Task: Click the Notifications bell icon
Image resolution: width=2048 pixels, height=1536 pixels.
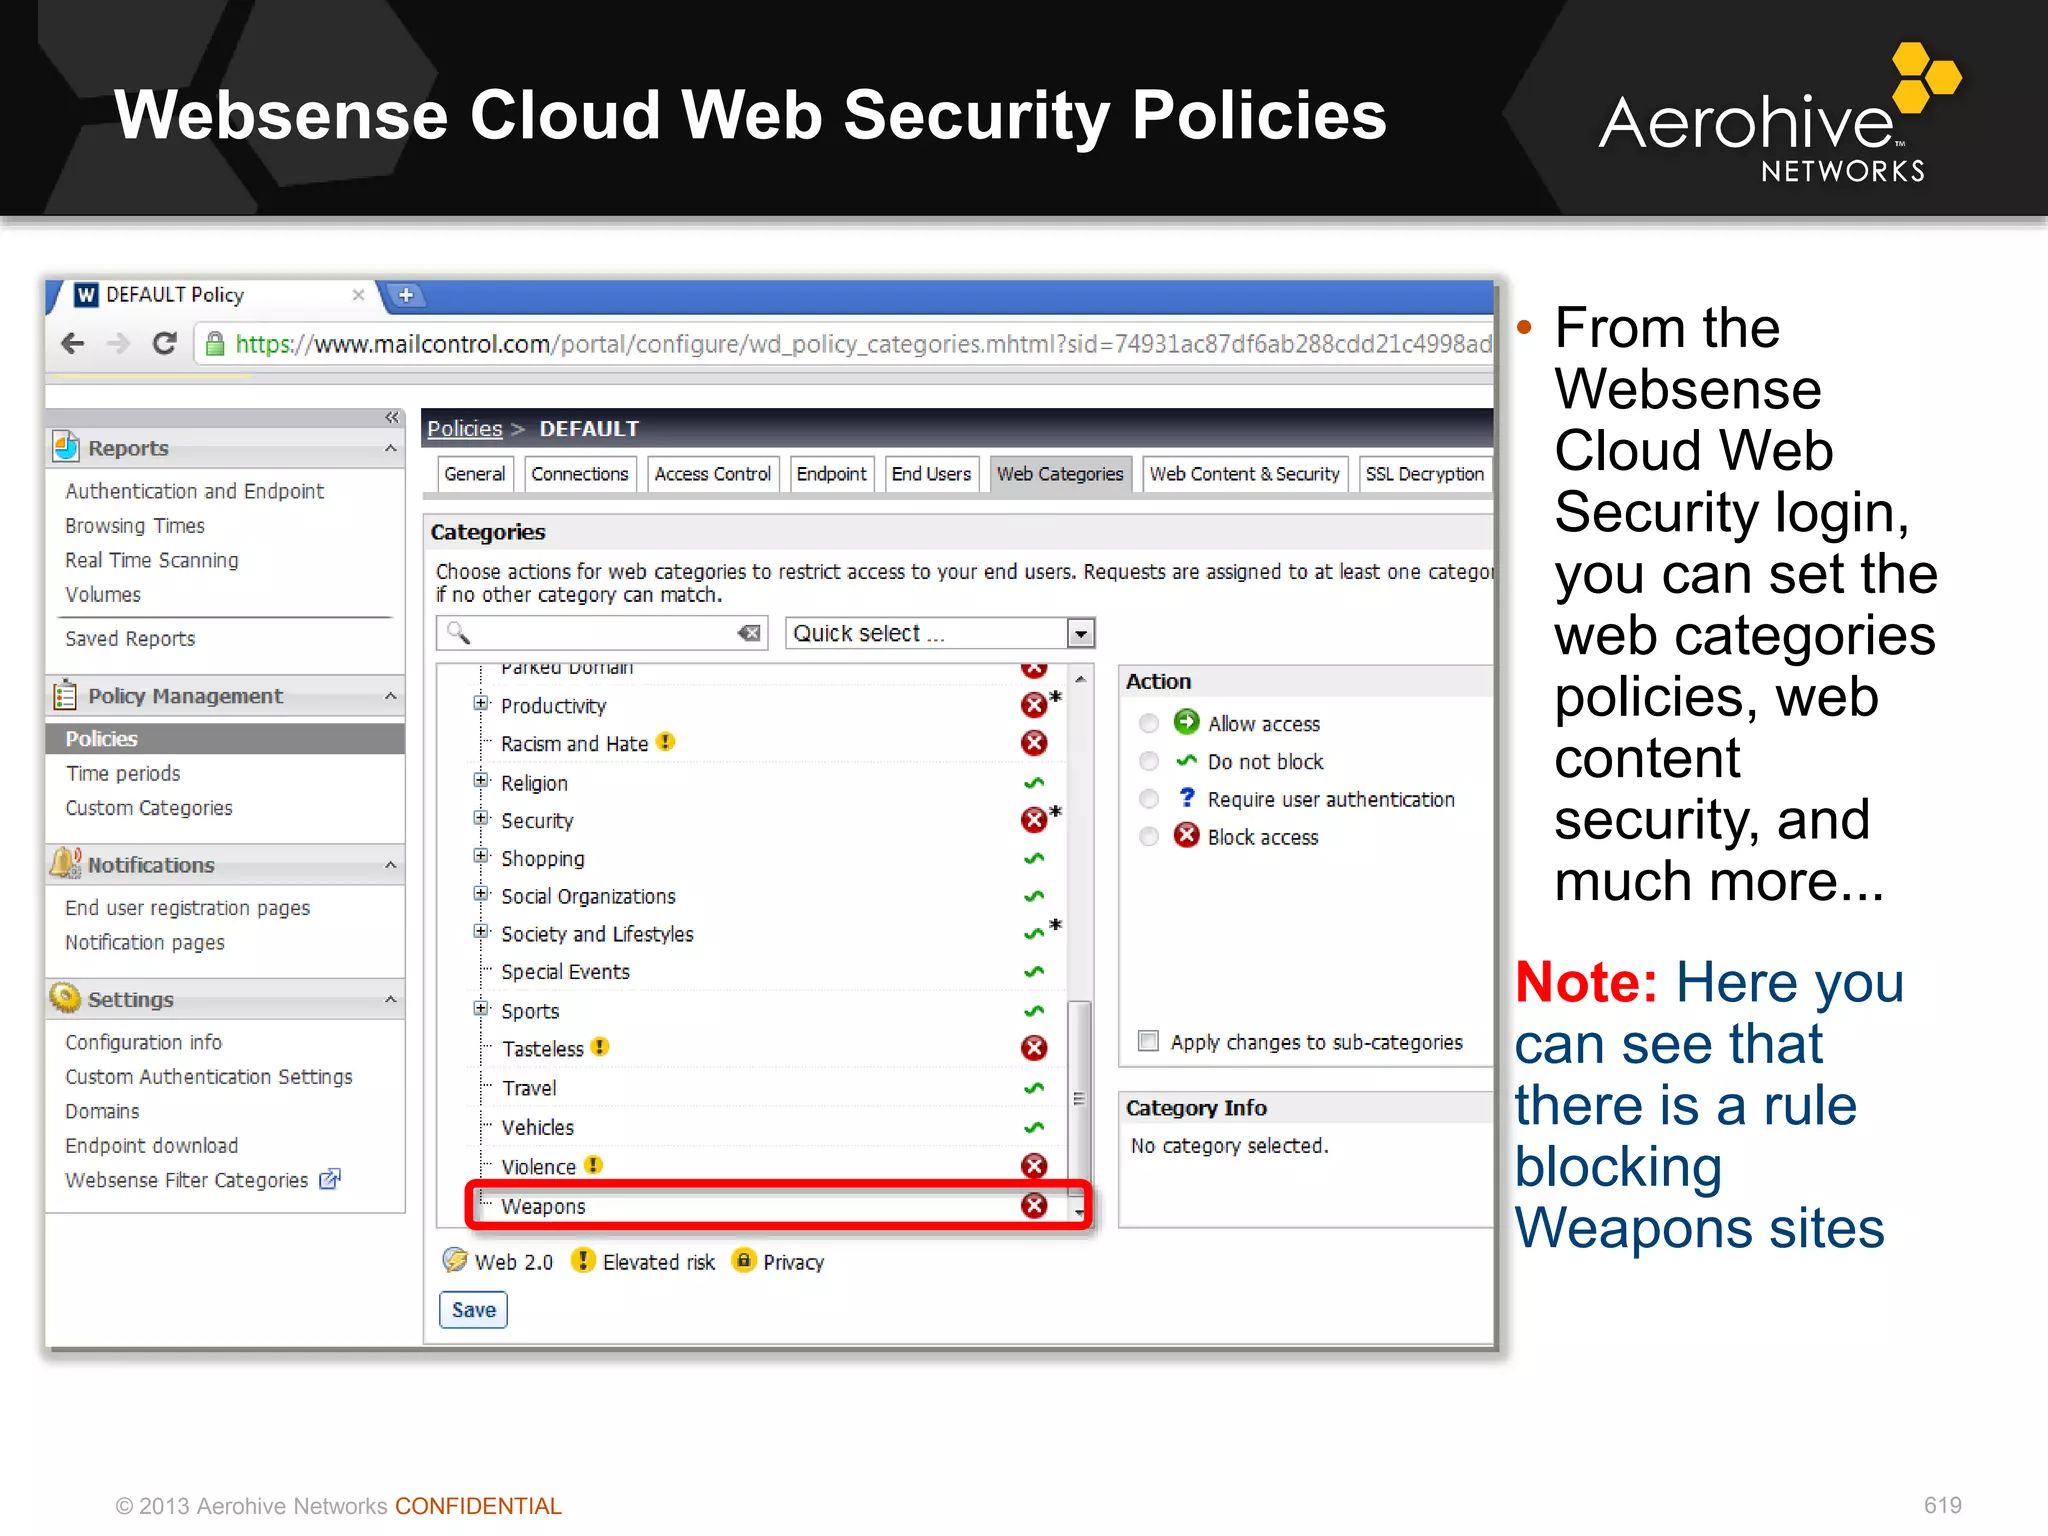Action: pos(66,863)
